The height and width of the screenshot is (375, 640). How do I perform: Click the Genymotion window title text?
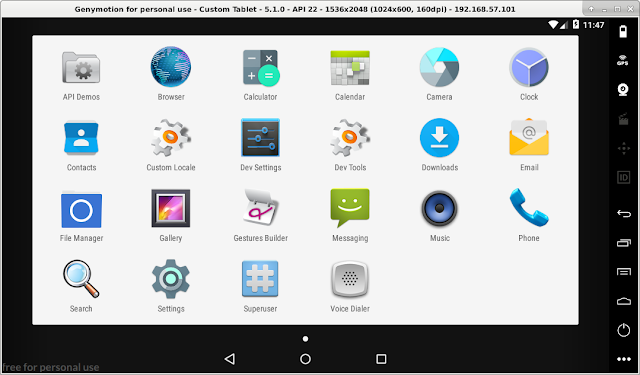pyautogui.click(x=295, y=9)
